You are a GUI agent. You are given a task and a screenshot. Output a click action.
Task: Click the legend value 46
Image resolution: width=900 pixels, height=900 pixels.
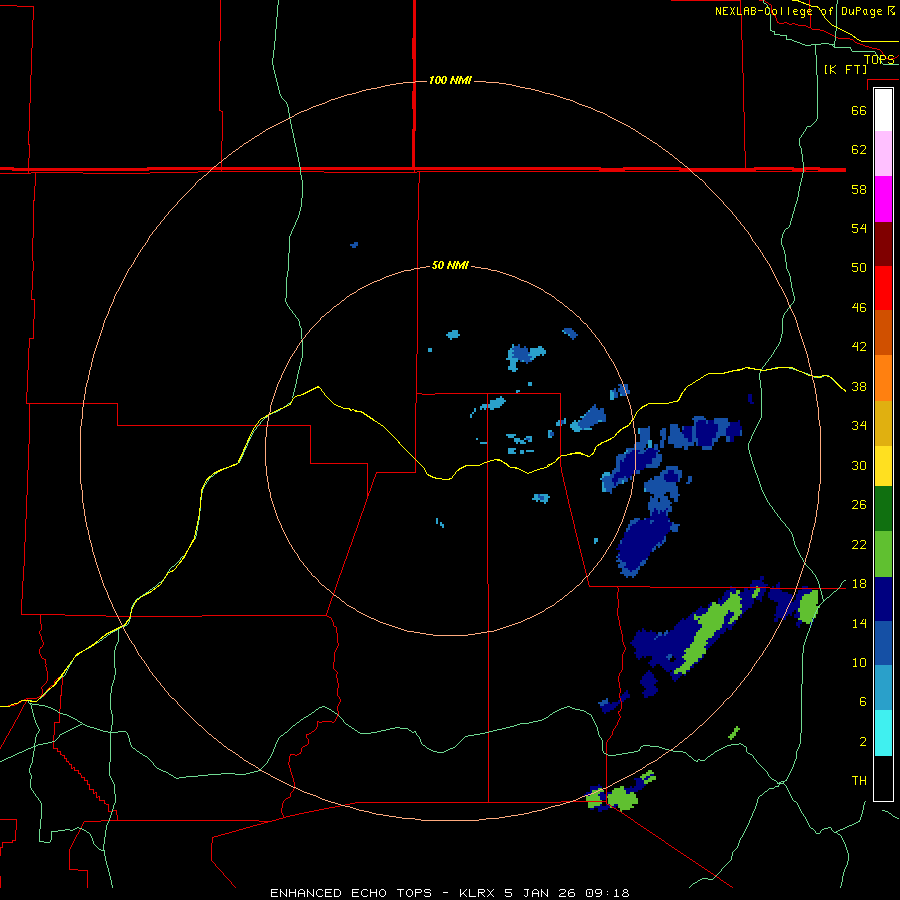[859, 308]
